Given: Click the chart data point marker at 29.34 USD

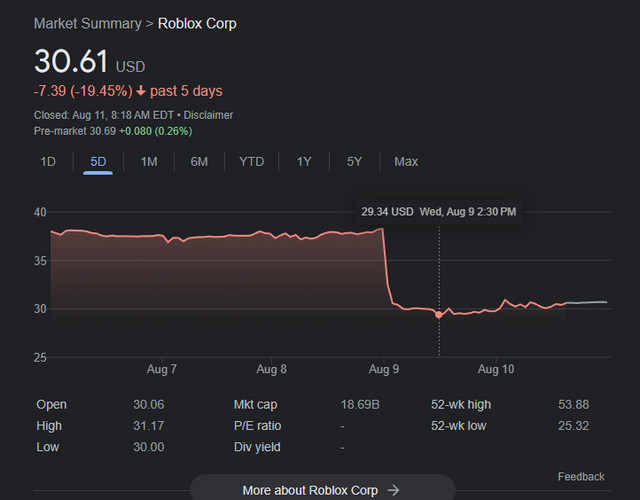Looking at the screenshot, I should click(x=439, y=315).
